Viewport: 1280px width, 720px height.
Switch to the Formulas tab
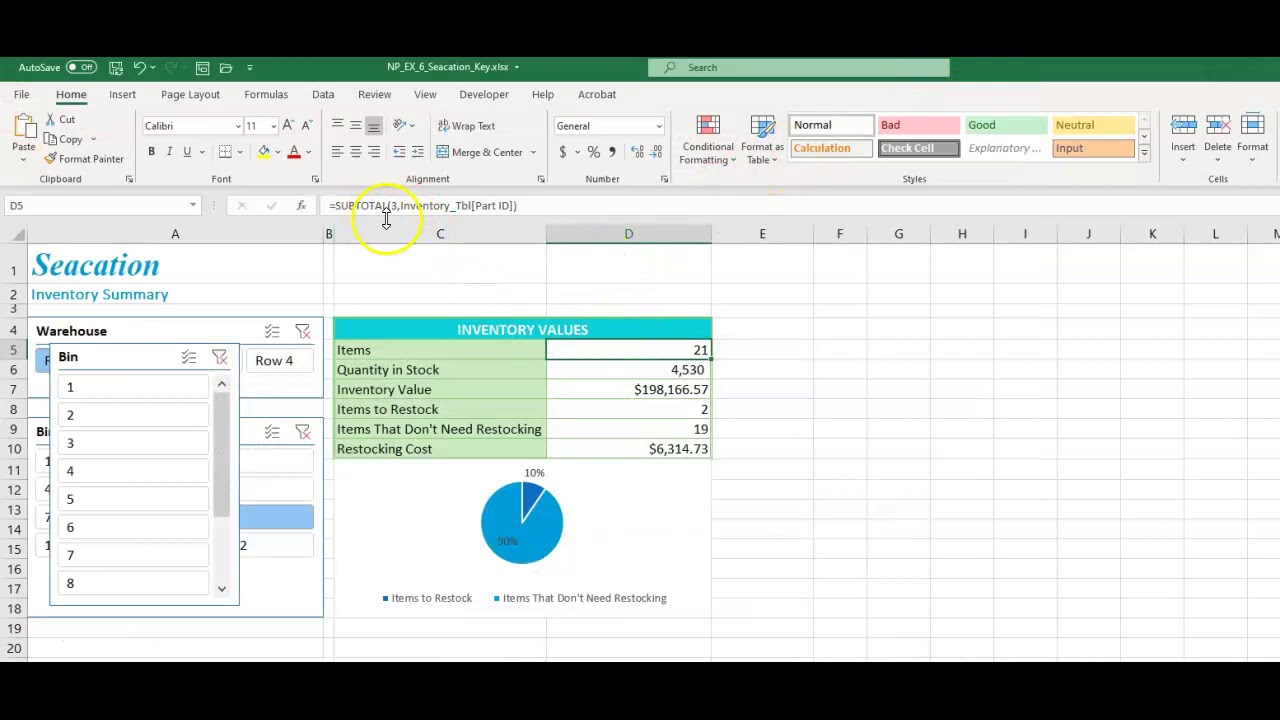[266, 94]
